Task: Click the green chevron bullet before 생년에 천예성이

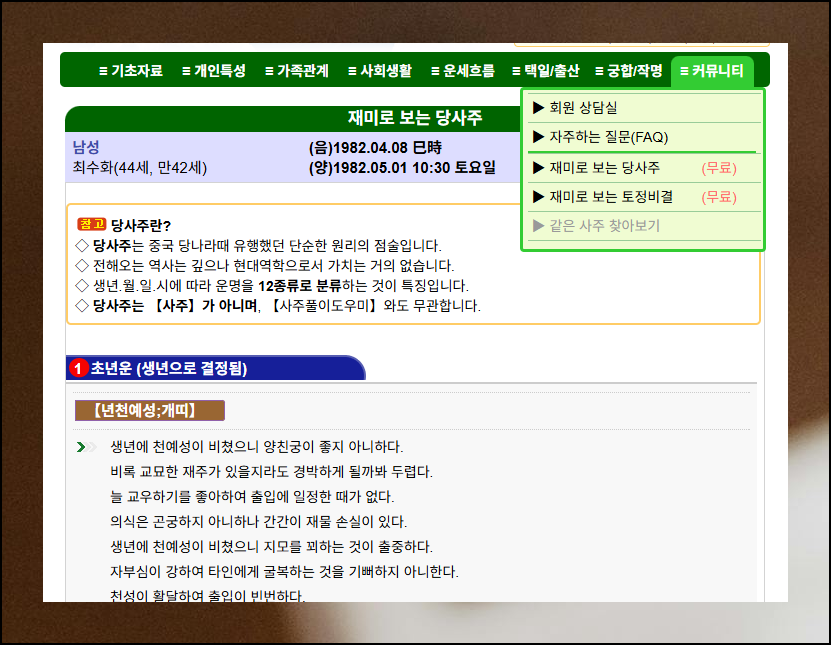Action: click(x=86, y=447)
